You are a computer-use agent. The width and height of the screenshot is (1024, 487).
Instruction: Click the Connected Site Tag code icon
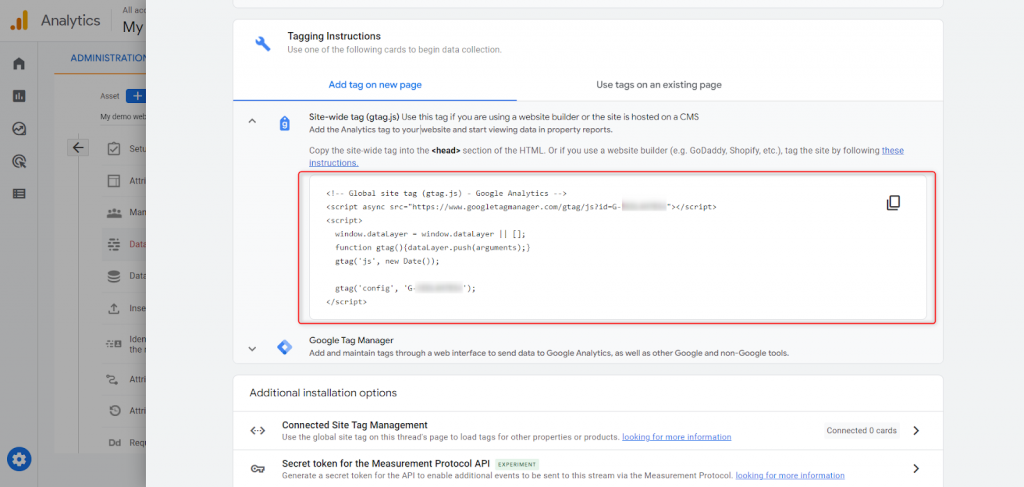coord(257,430)
